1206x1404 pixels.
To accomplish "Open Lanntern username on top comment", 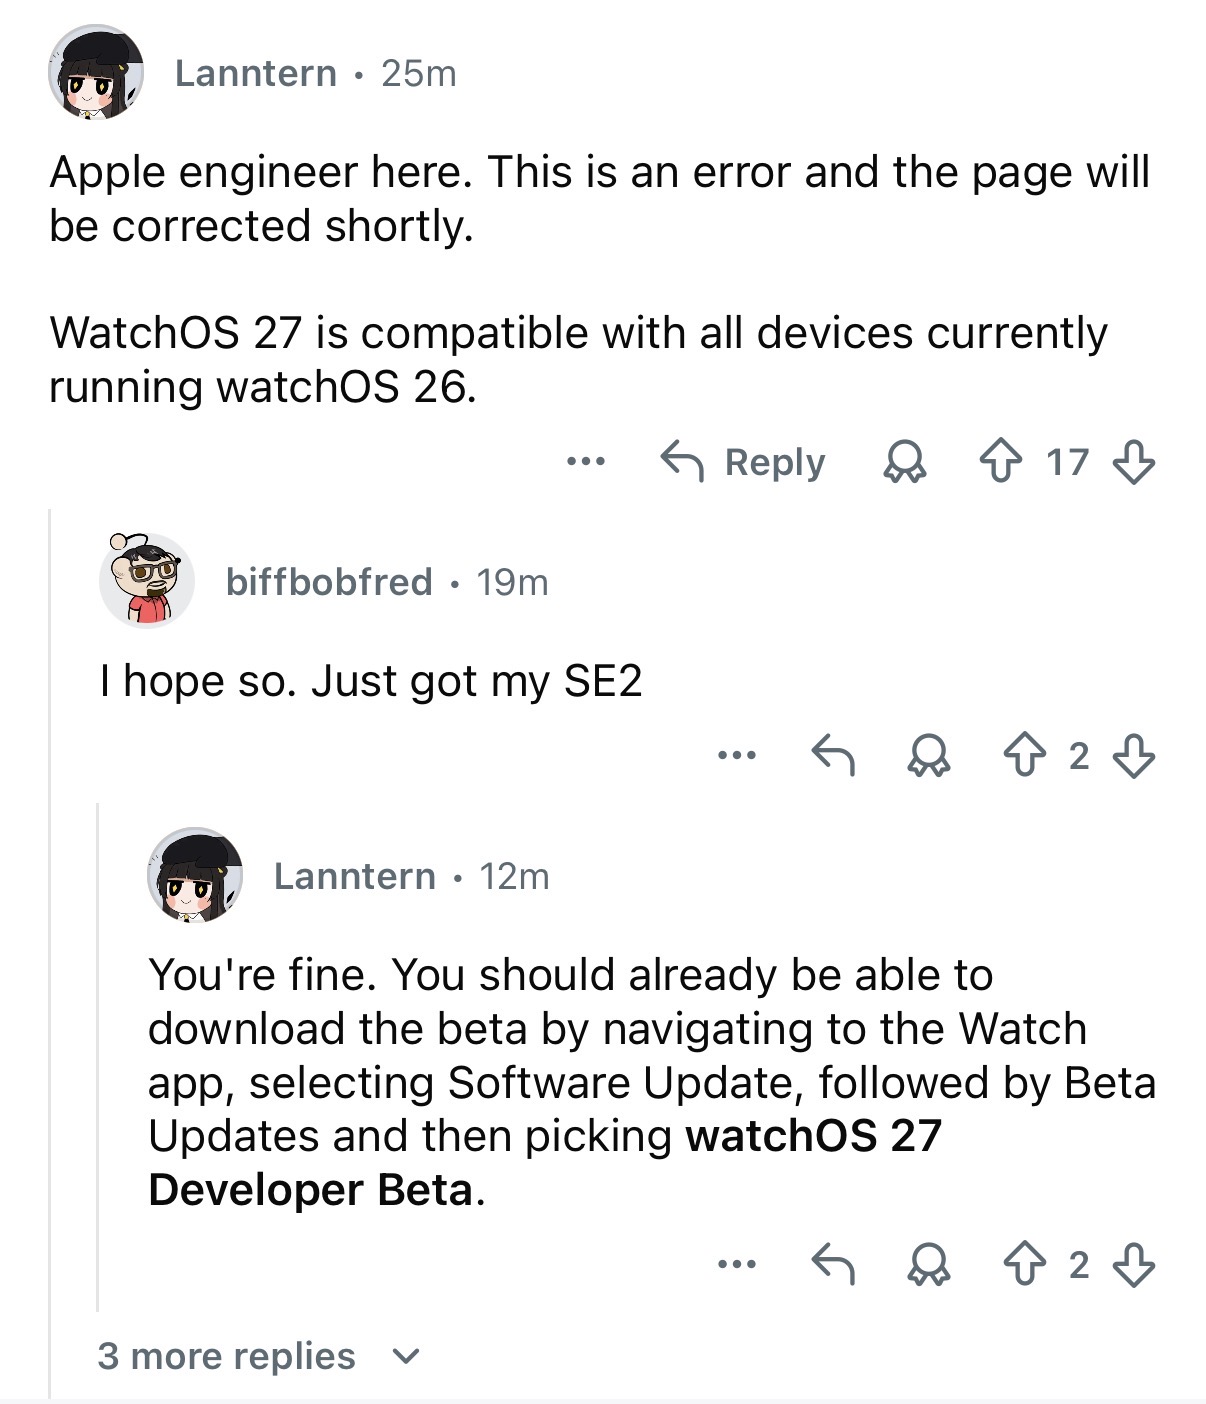I will [256, 73].
